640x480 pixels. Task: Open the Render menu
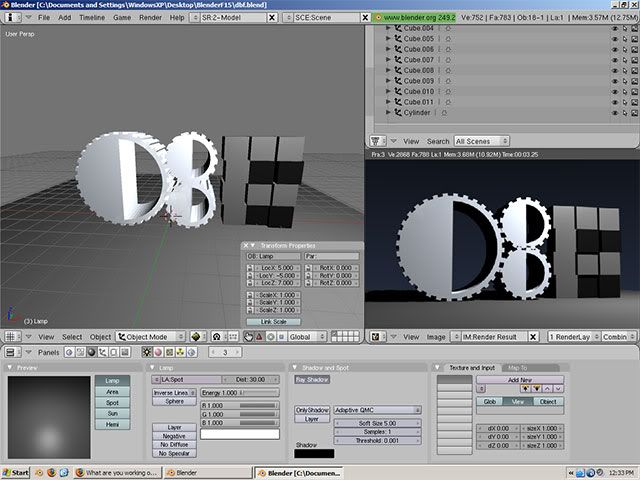coord(150,18)
